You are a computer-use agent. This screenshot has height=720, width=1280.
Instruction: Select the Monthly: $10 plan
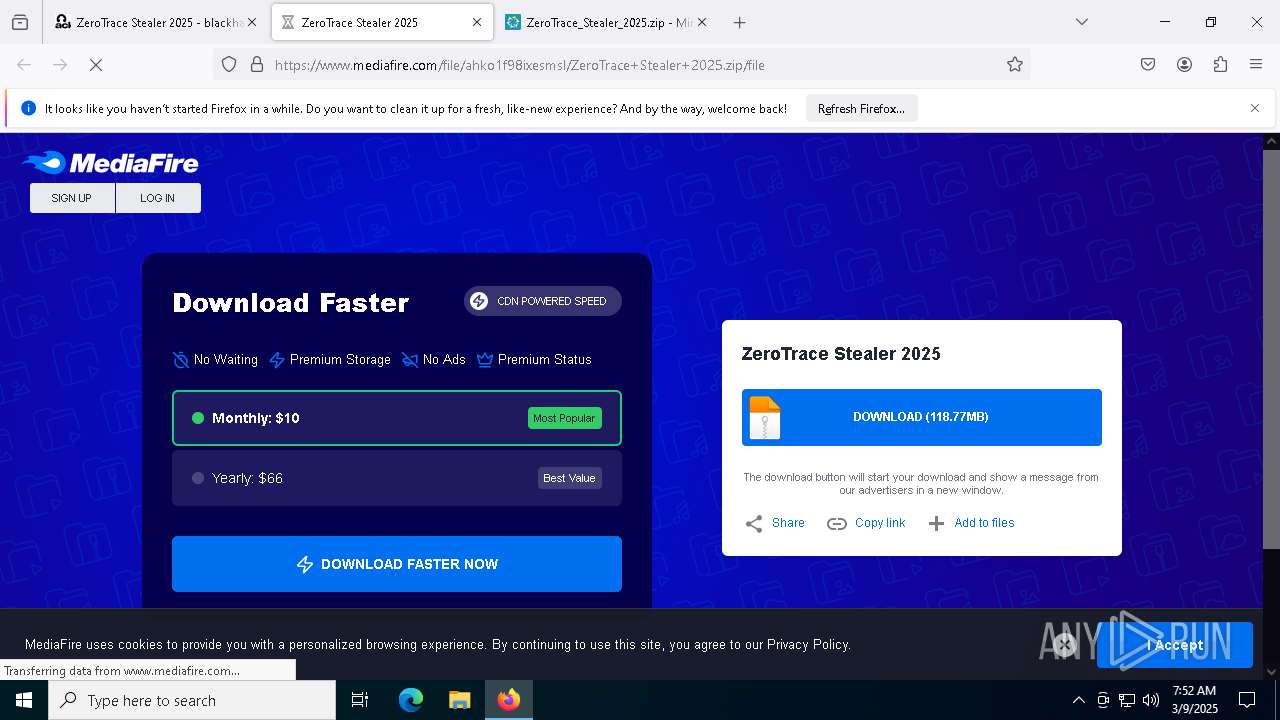(x=397, y=418)
